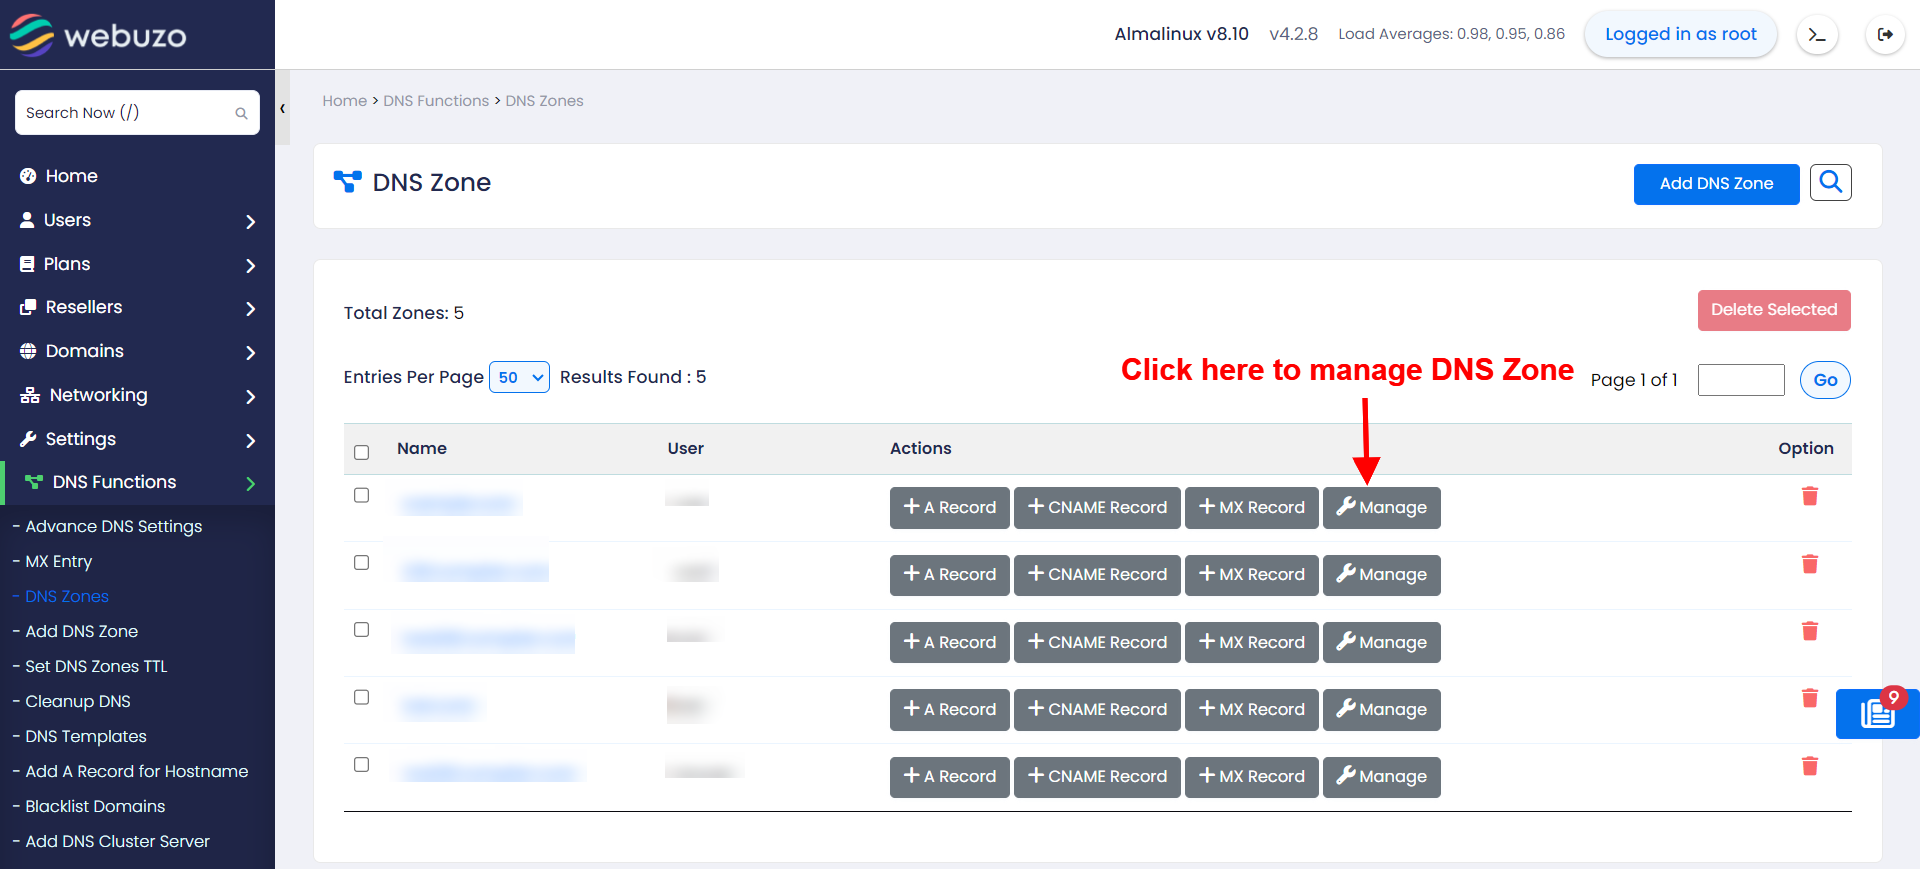Open the news notifications widget with badge
The width and height of the screenshot is (1920, 869).
point(1877,713)
